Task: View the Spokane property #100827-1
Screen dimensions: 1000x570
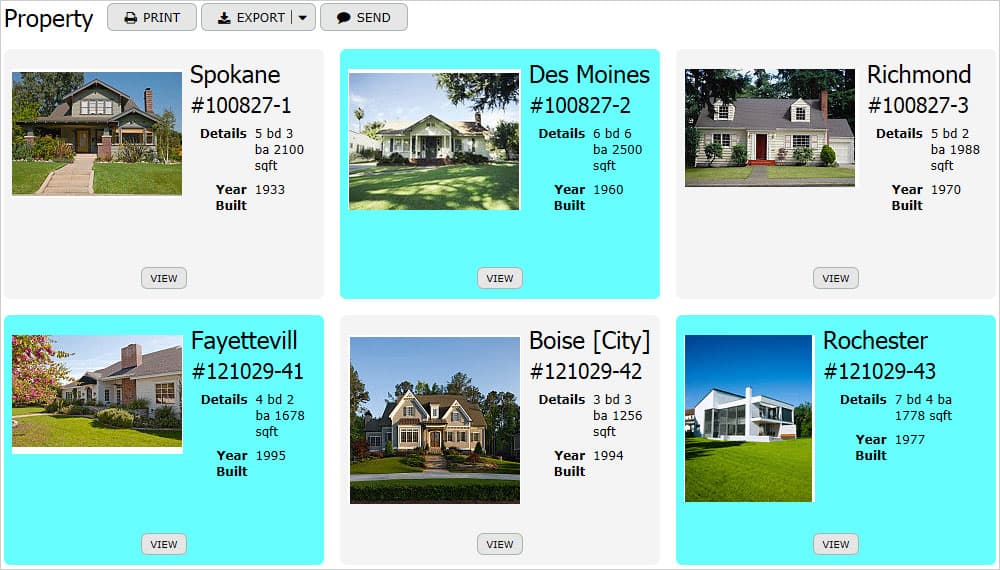Action: click(x=164, y=279)
